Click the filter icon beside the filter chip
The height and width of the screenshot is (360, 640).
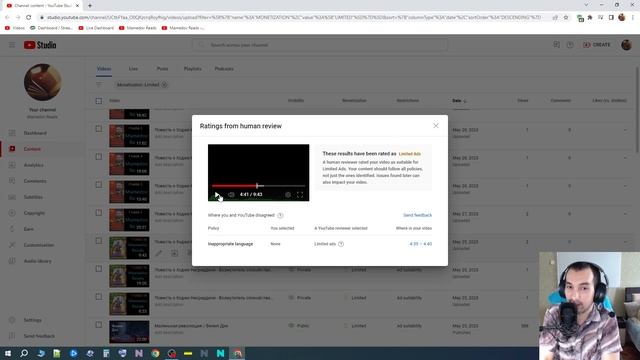[x=99, y=84]
